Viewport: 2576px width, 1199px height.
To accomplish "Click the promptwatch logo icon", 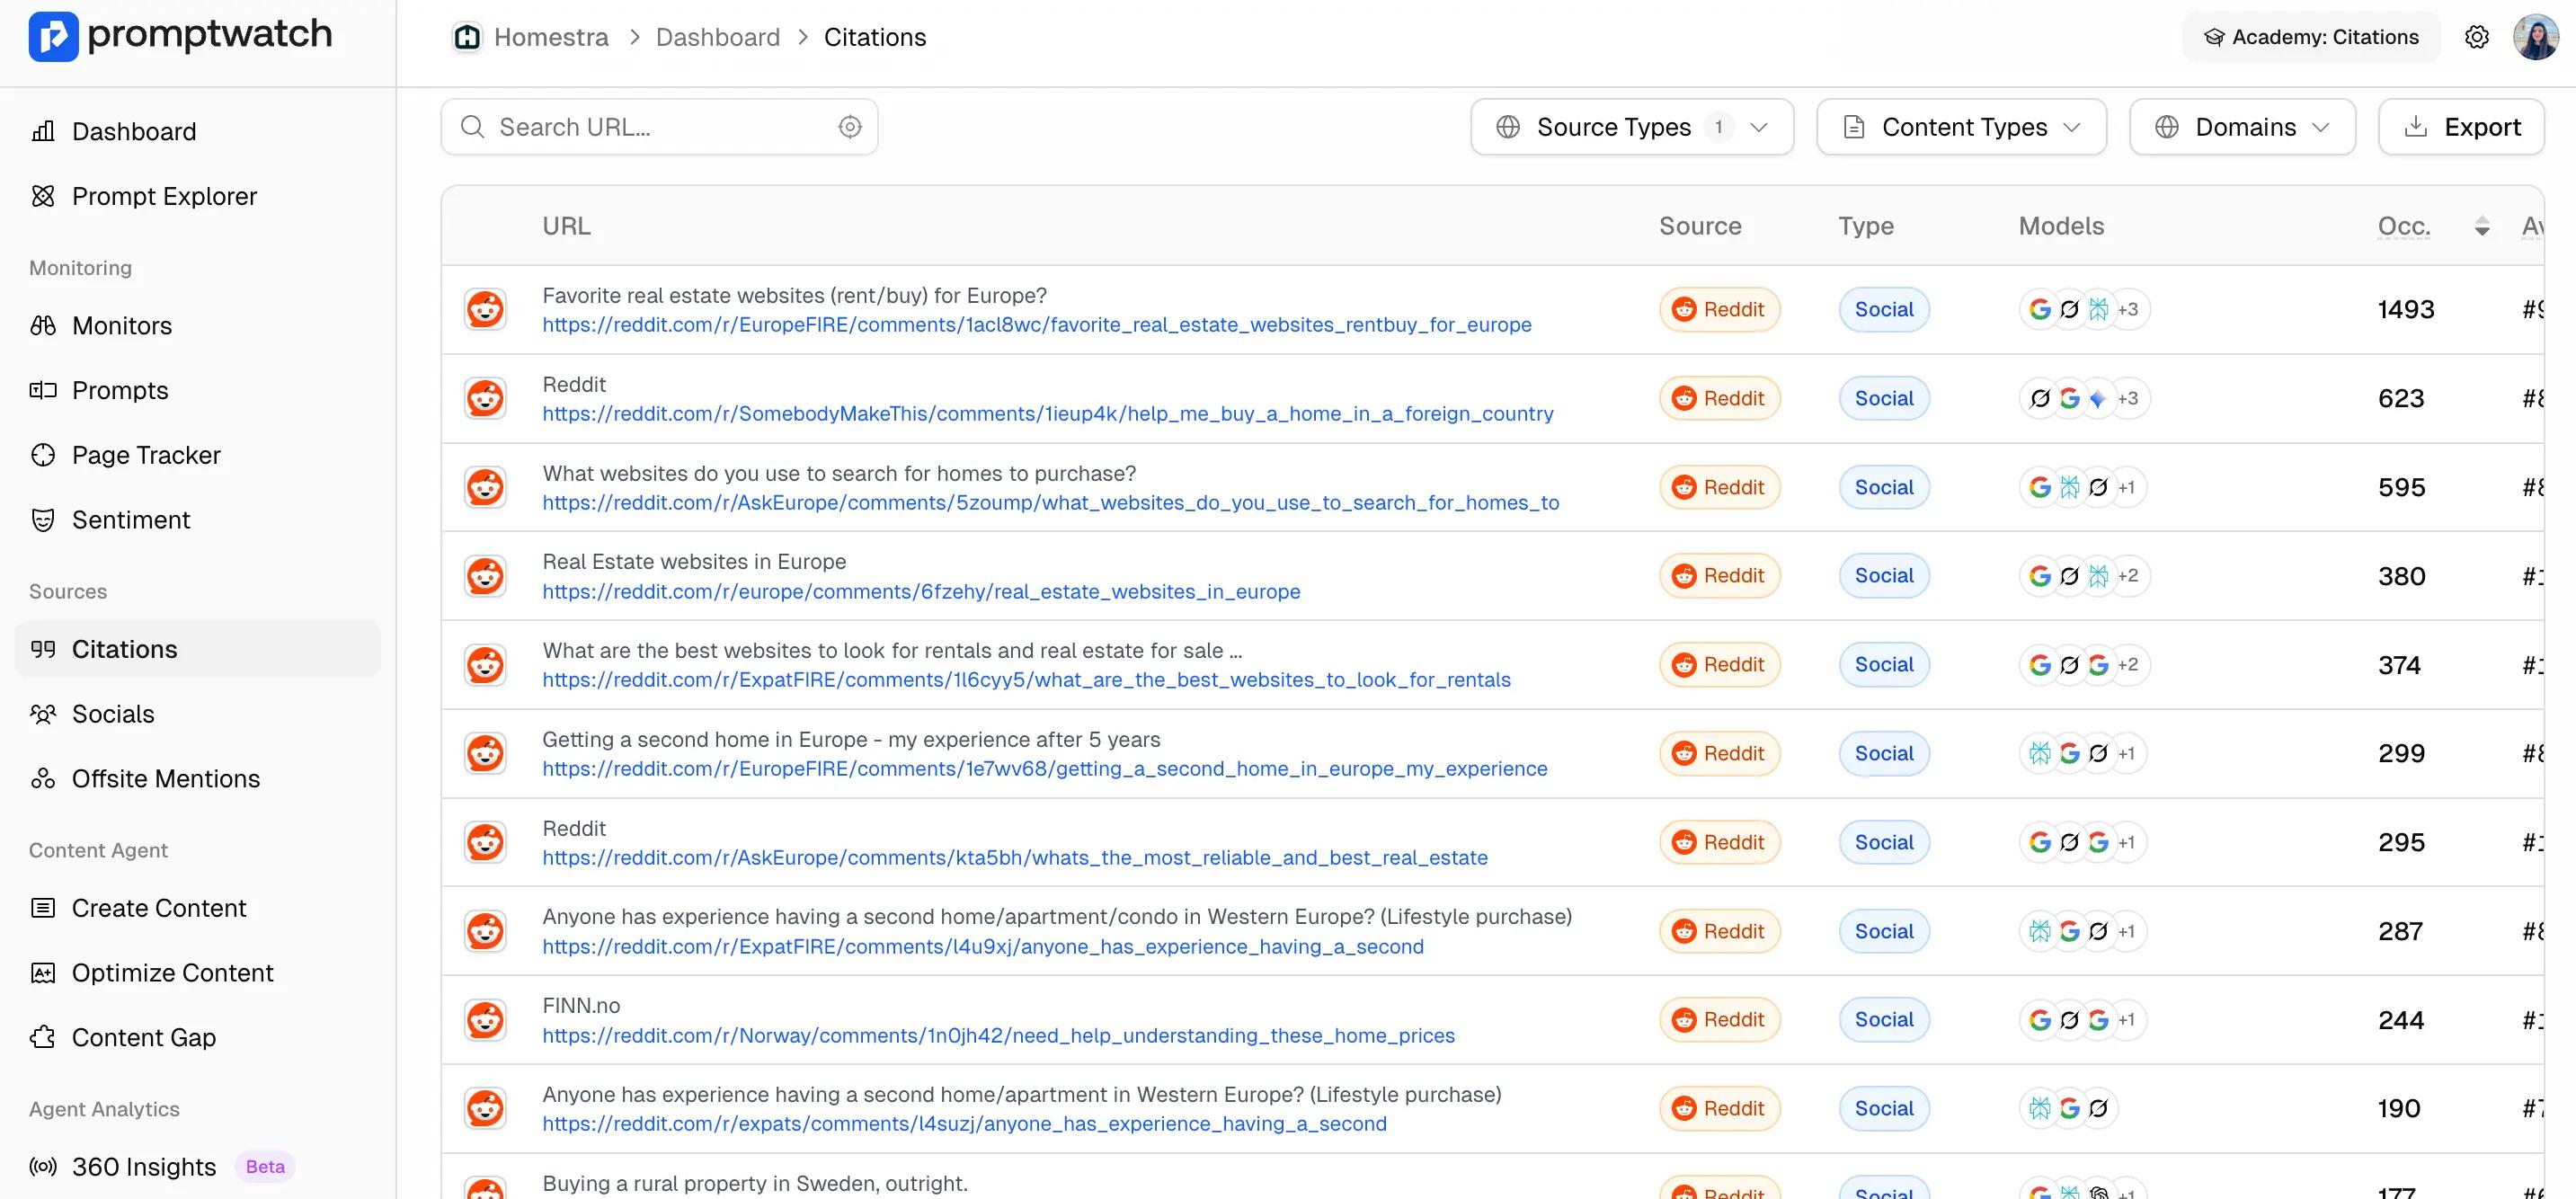I will [53, 36].
